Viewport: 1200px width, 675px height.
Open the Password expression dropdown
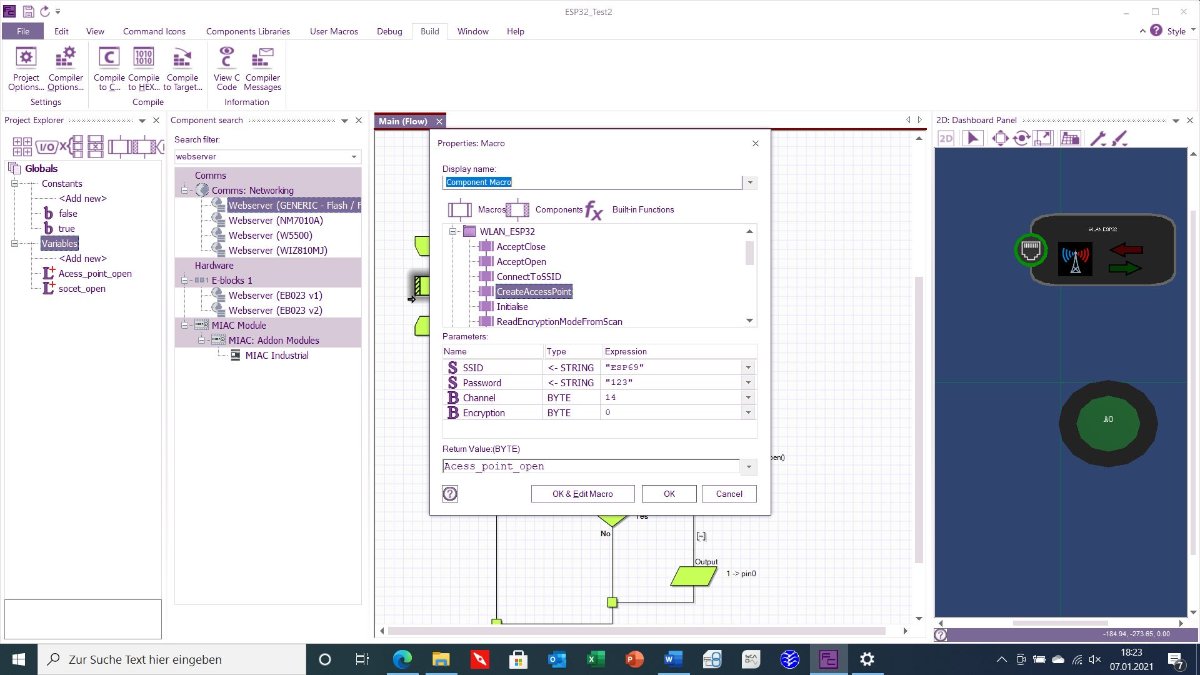[748, 382]
